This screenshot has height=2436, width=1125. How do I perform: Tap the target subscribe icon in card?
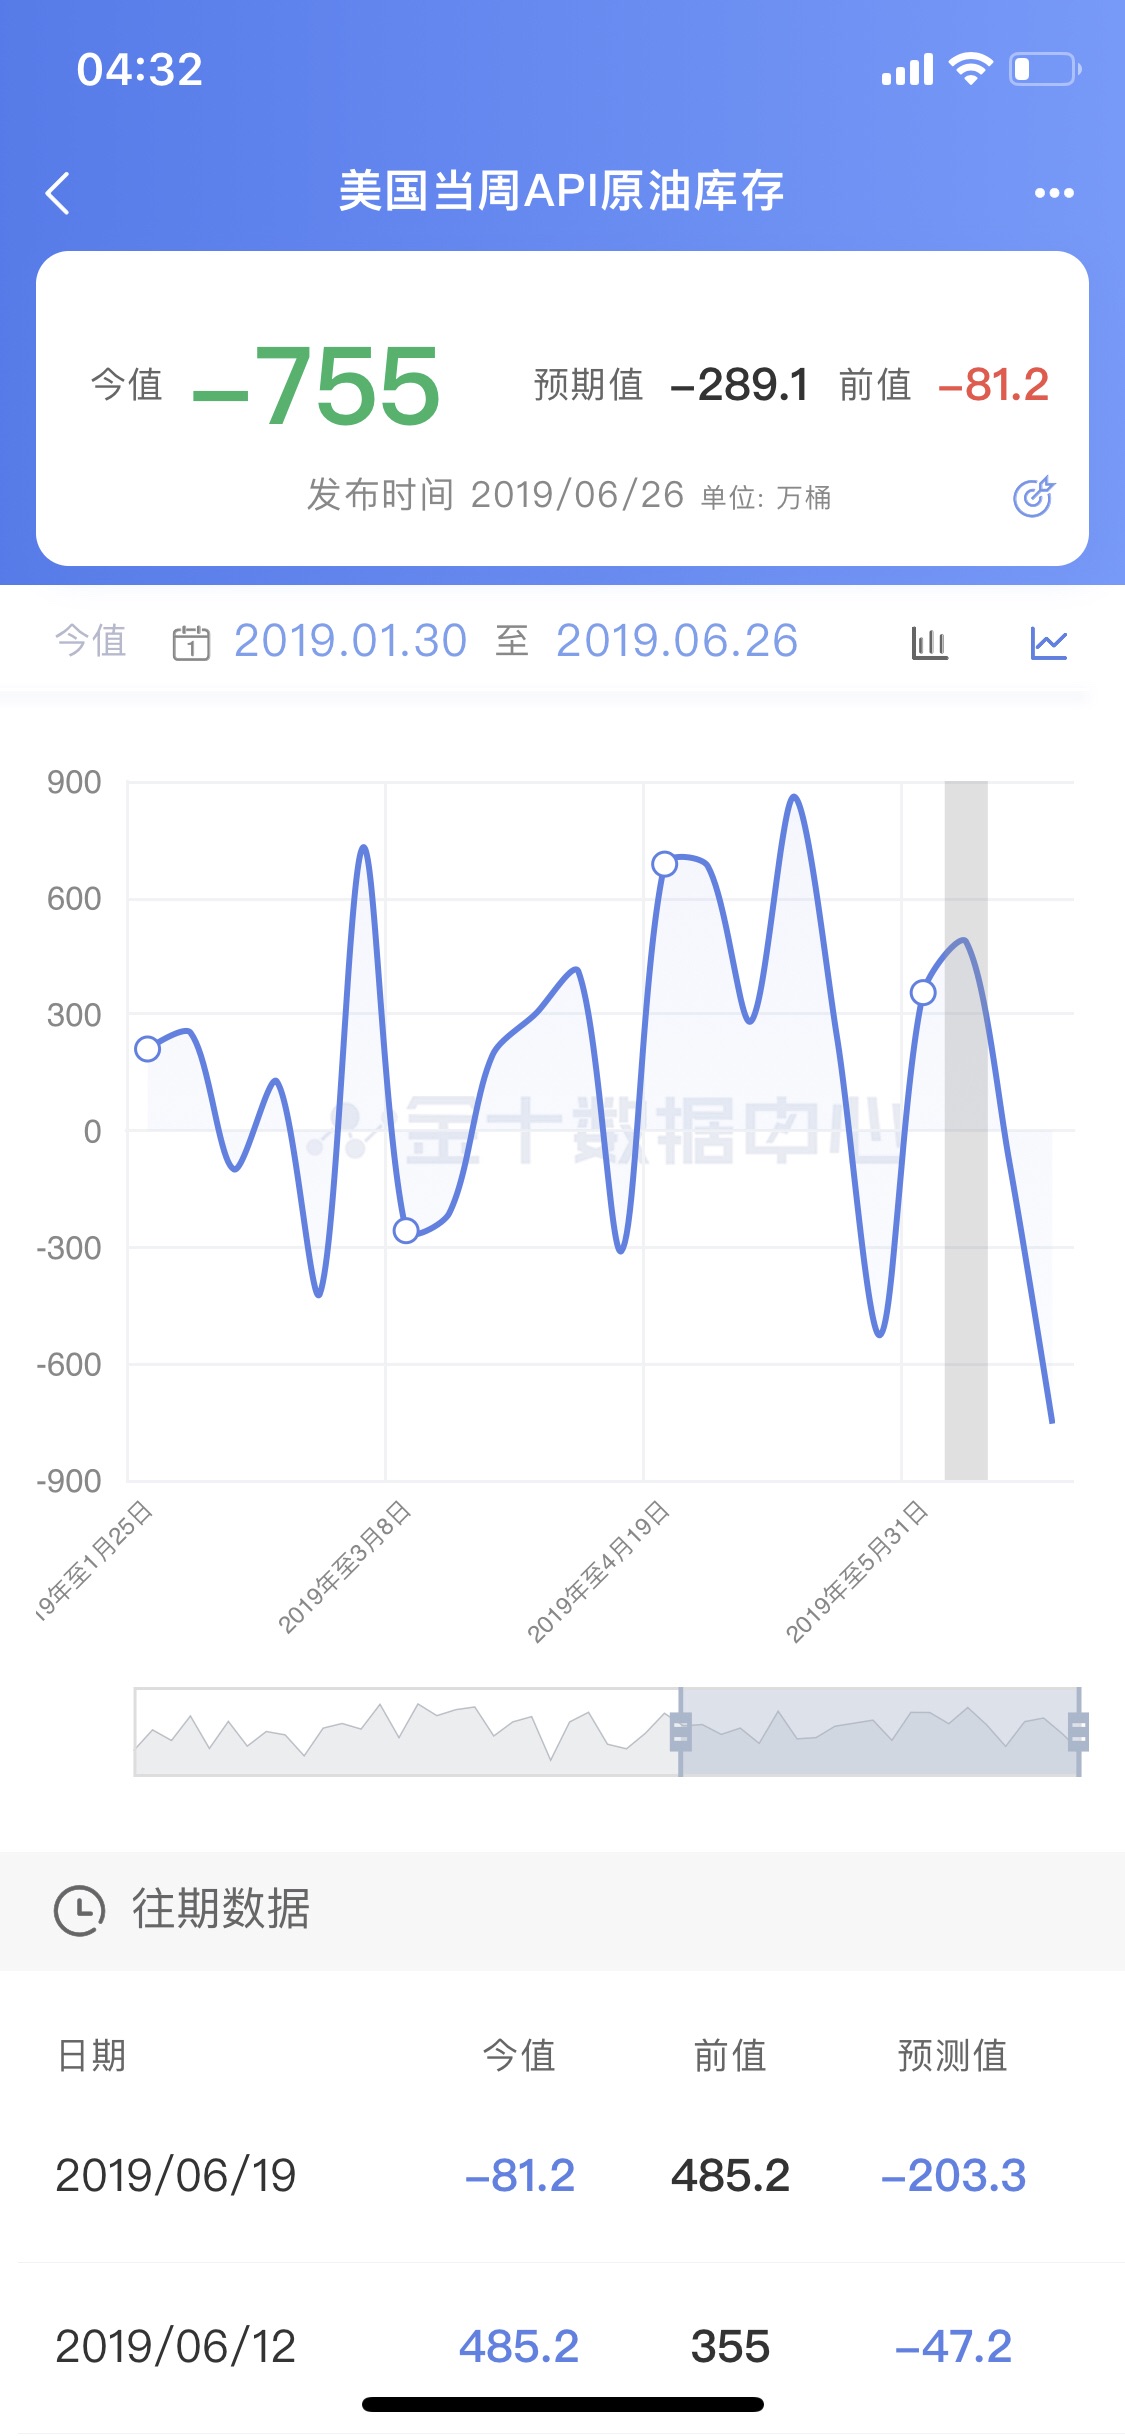(x=1033, y=496)
